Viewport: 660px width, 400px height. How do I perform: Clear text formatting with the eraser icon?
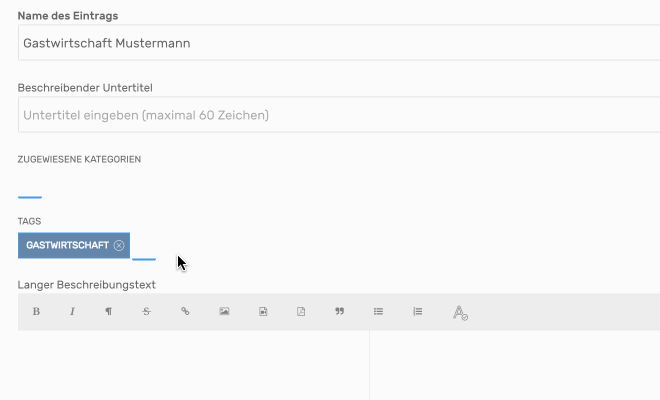click(460, 313)
